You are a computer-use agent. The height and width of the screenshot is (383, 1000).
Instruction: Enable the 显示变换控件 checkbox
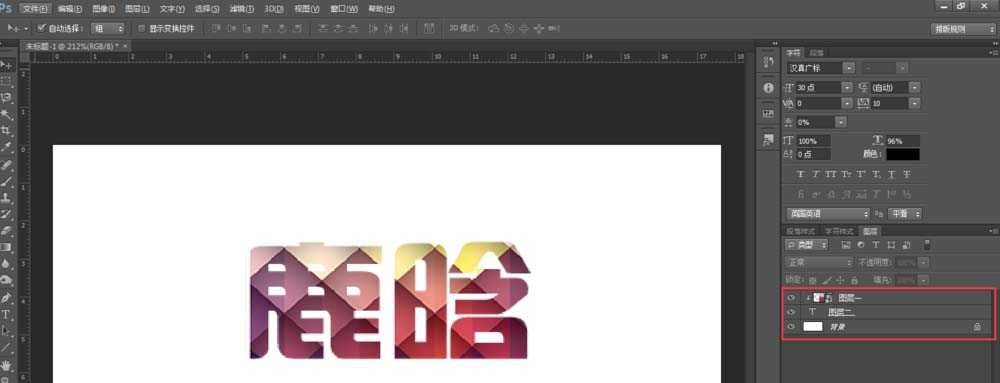(142, 29)
